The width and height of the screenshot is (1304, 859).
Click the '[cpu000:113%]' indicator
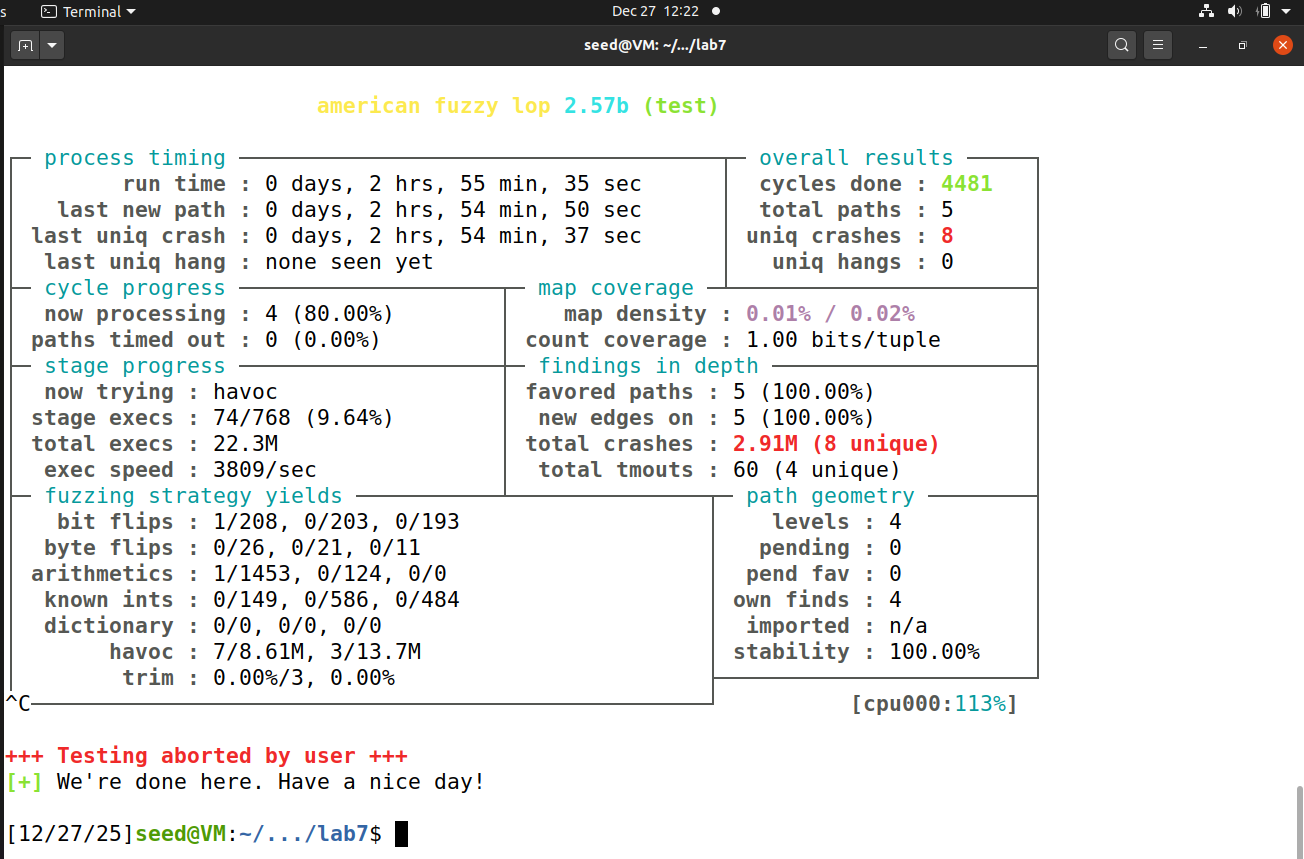click(934, 704)
